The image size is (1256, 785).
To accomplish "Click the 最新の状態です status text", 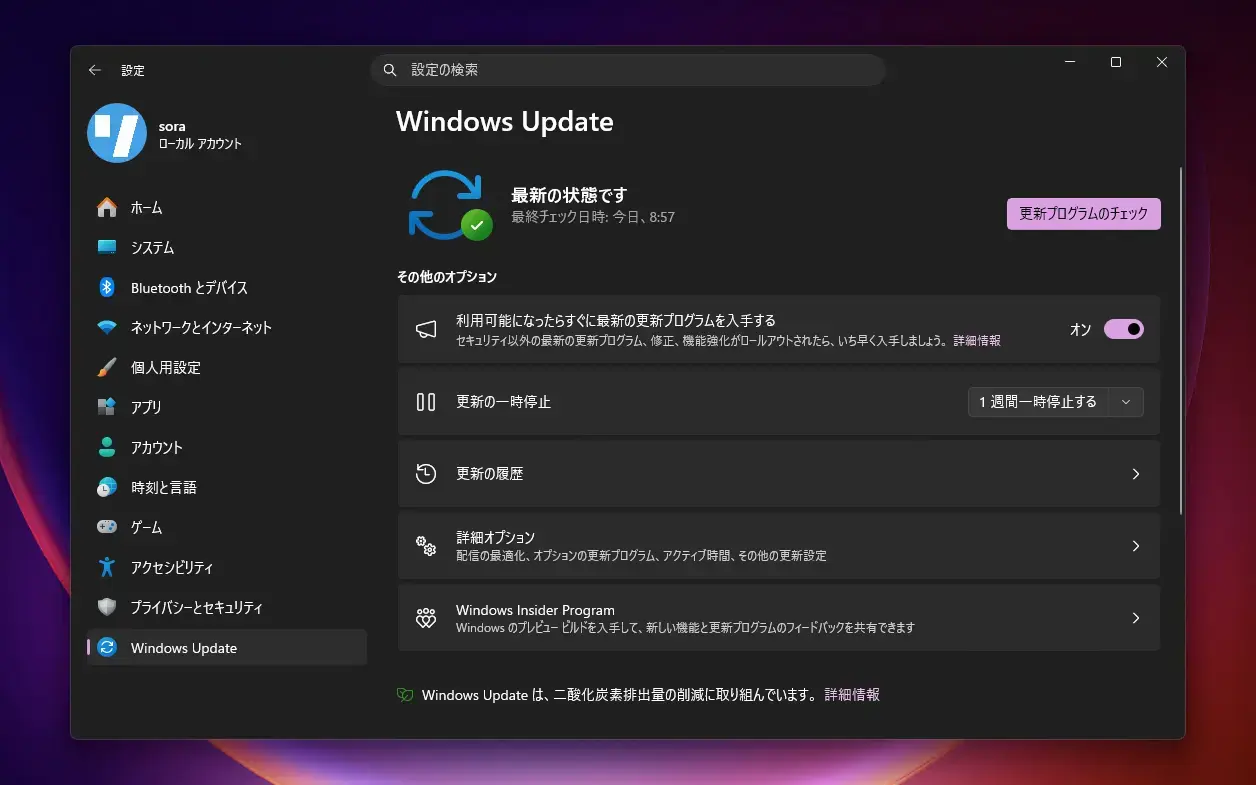I will pyautogui.click(x=569, y=195).
